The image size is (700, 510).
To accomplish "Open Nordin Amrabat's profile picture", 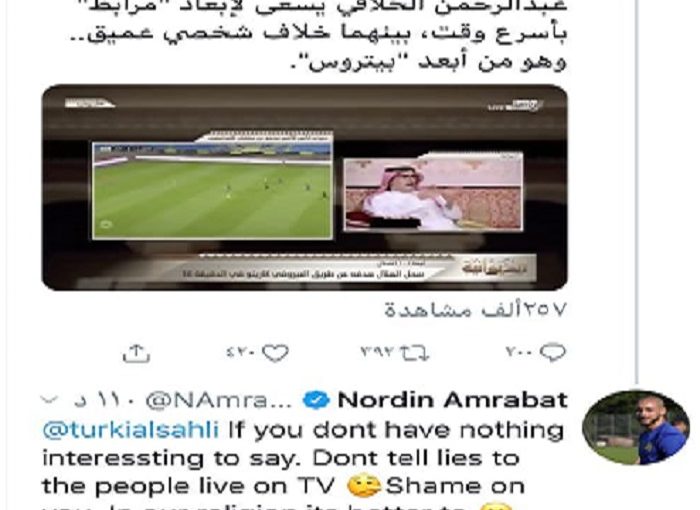I will 636,427.
